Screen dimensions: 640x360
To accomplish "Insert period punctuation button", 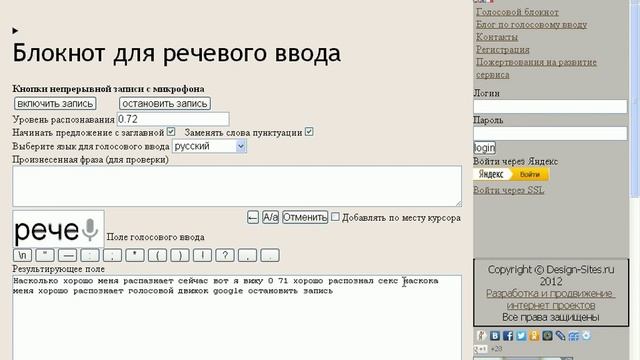I will pyautogui.click(x=270, y=255).
